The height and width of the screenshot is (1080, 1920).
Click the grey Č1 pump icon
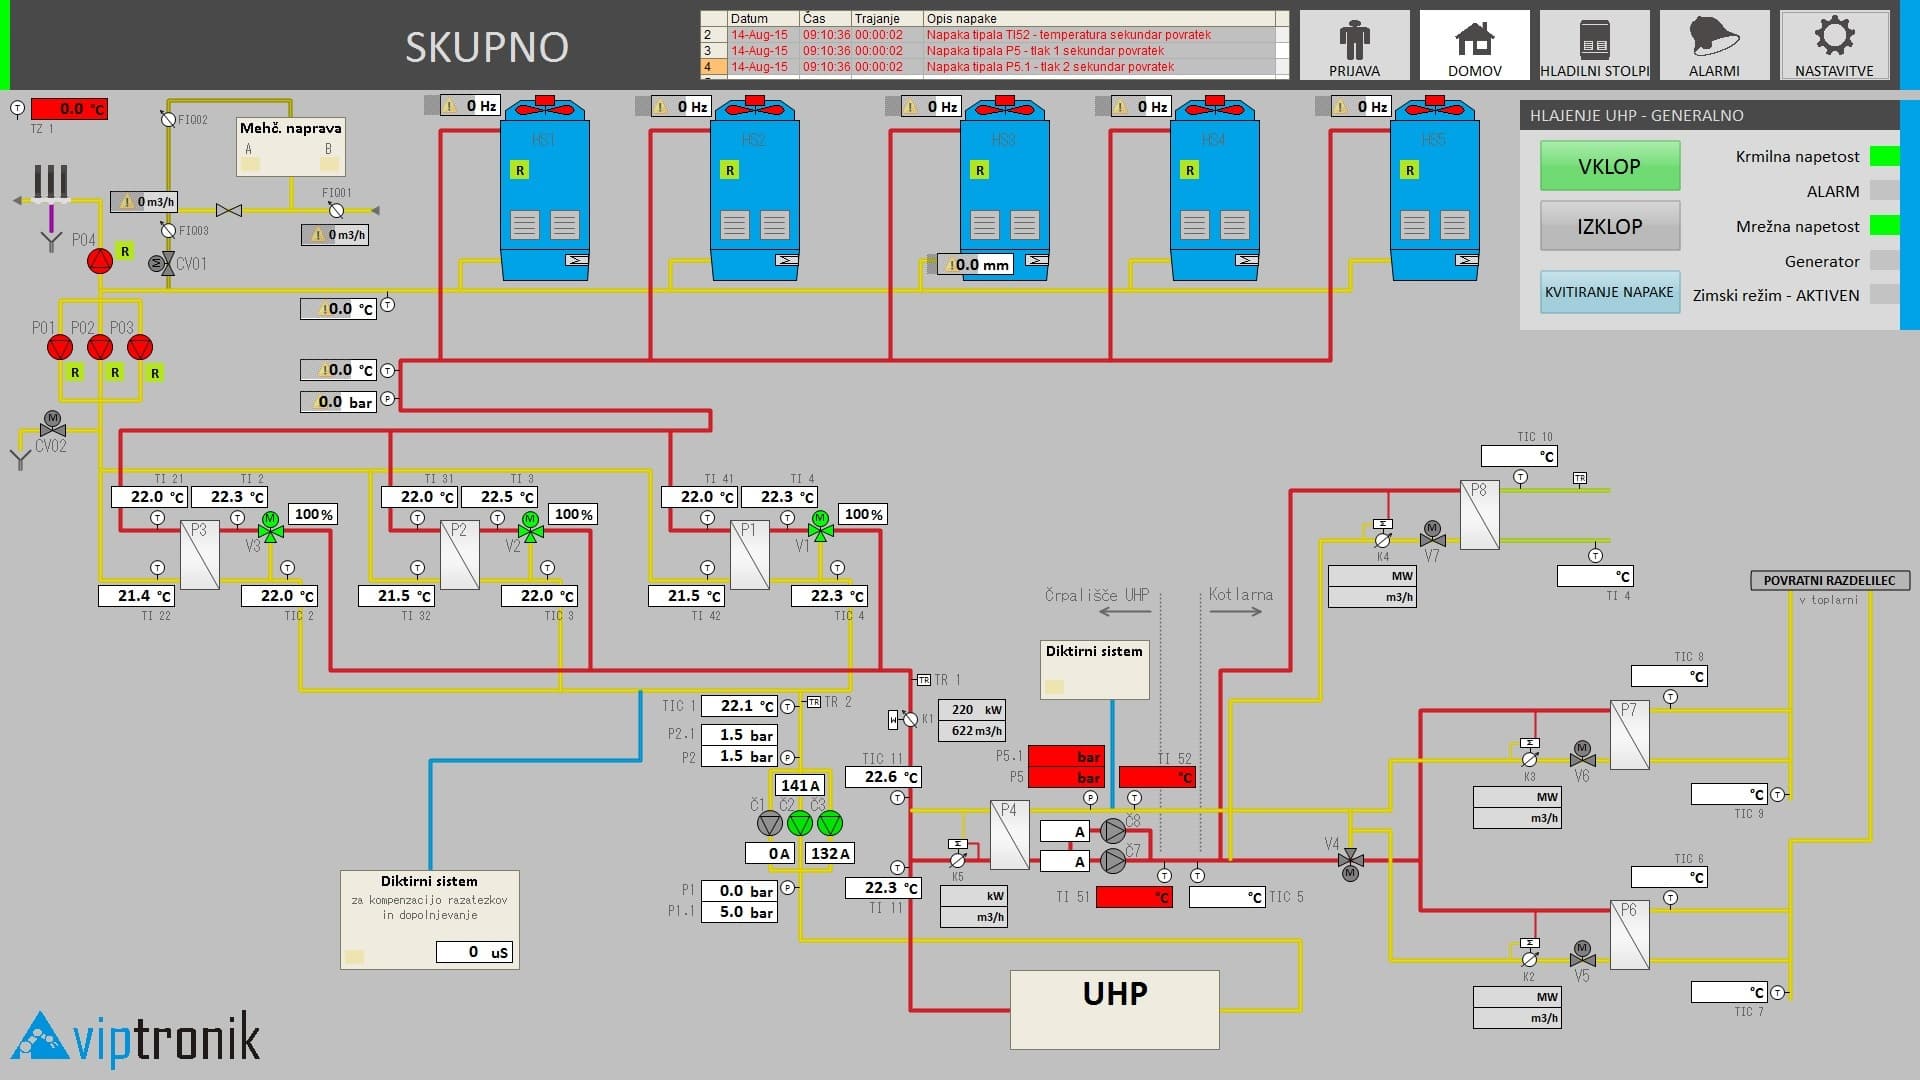point(769,823)
